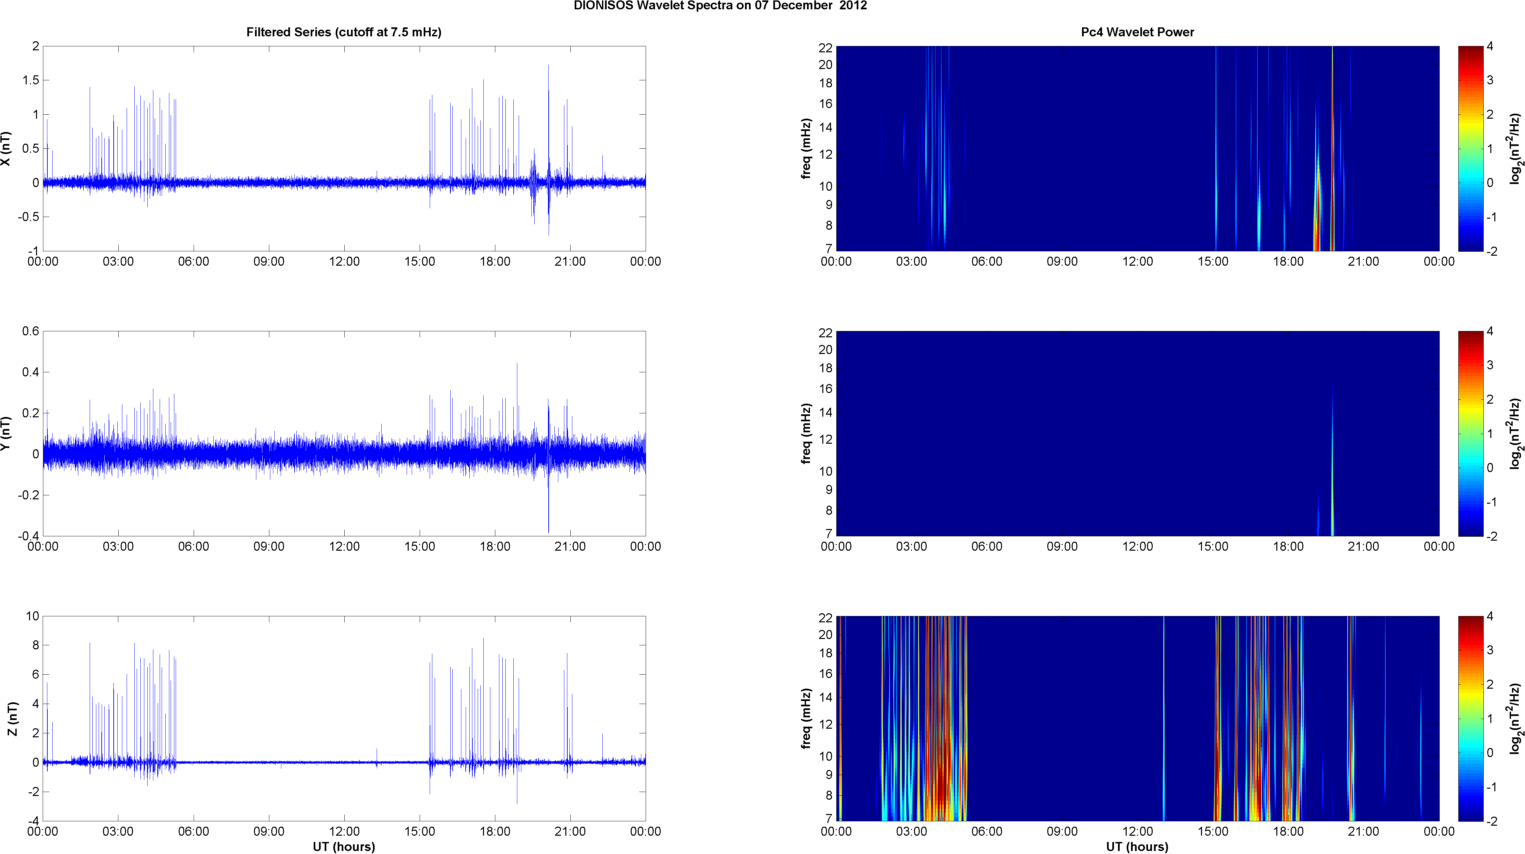Click the top (X) wavelet power spectrogram
Image resolution: width=1525 pixels, height=854 pixels.
(x=1137, y=149)
